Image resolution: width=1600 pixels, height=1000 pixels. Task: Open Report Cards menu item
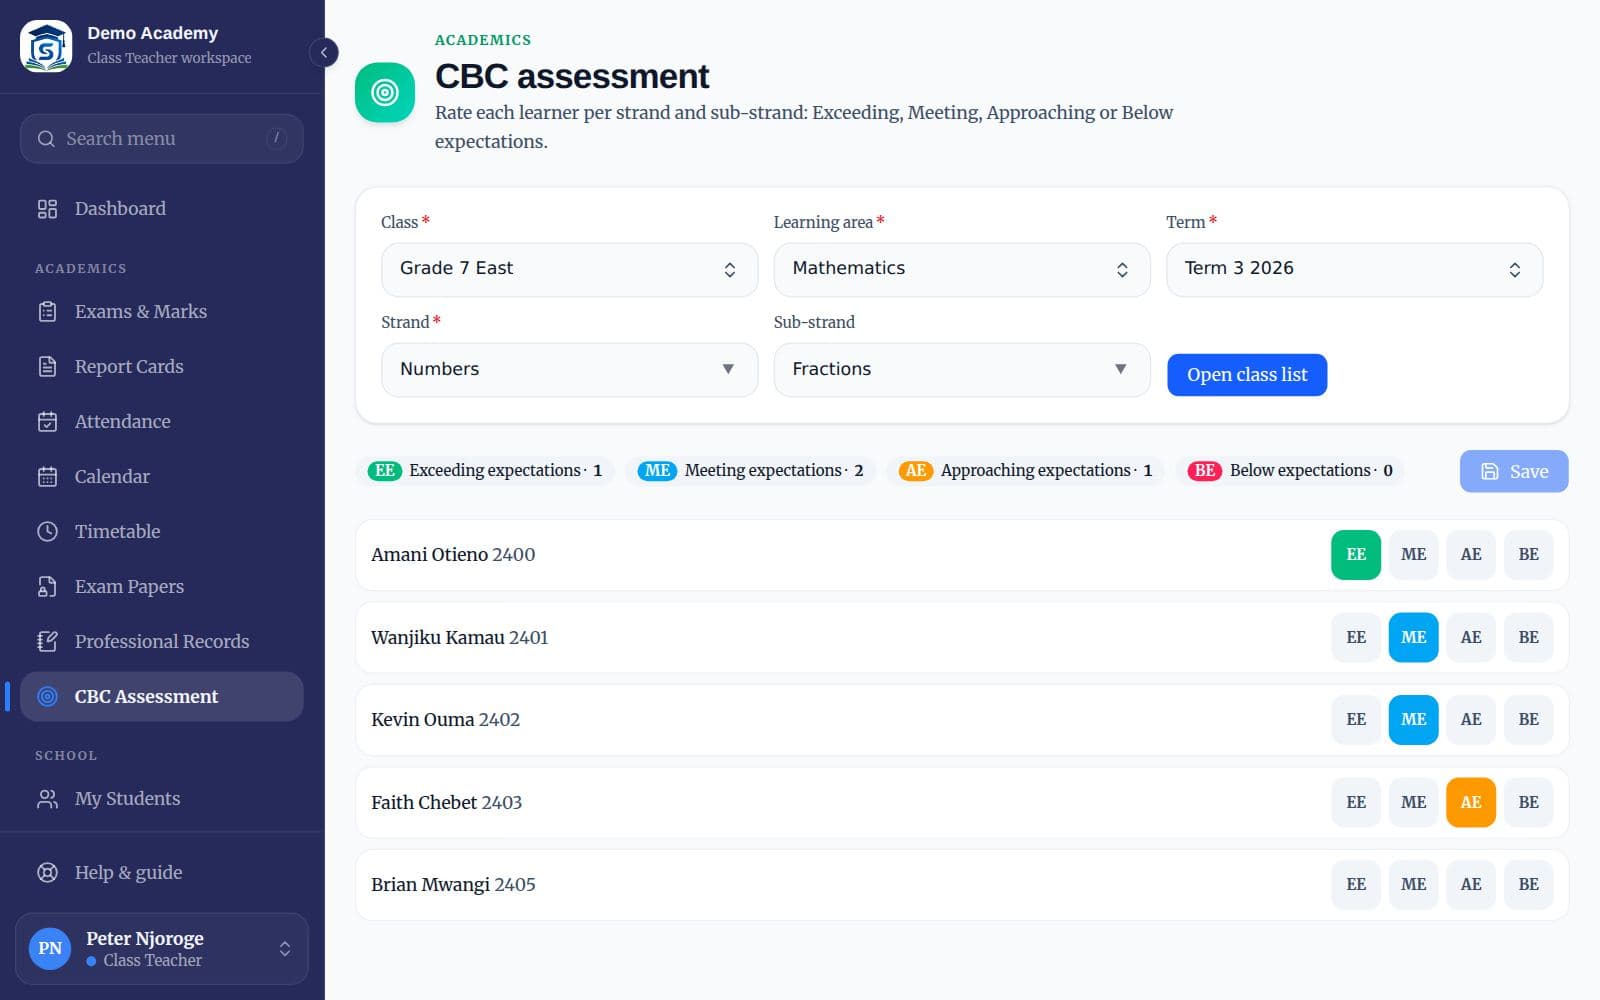pyautogui.click(x=162, y=367)
